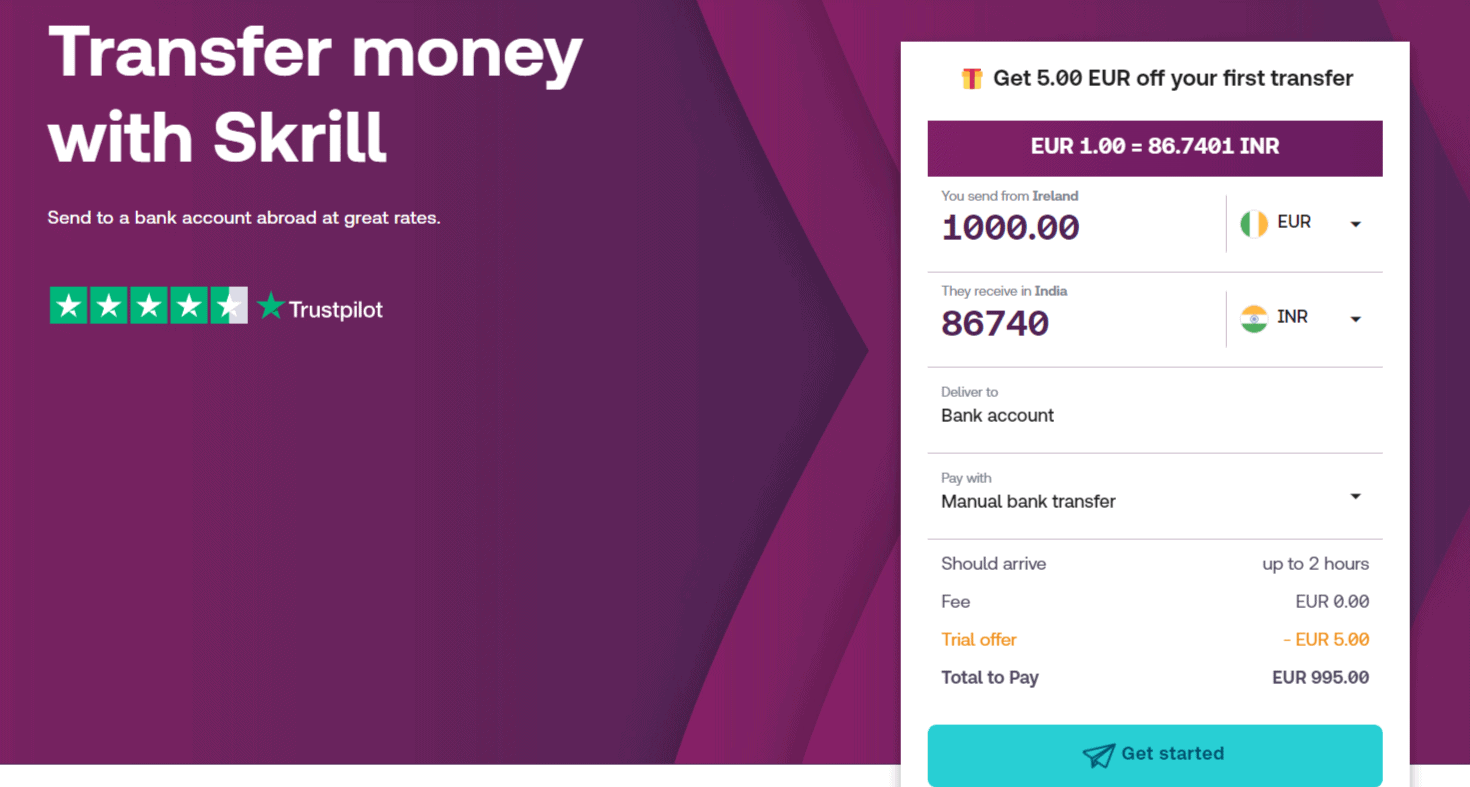Click the They receive amount field
Image resolution: width=1470 pixels, height=787 pixels.
[995, 323]
